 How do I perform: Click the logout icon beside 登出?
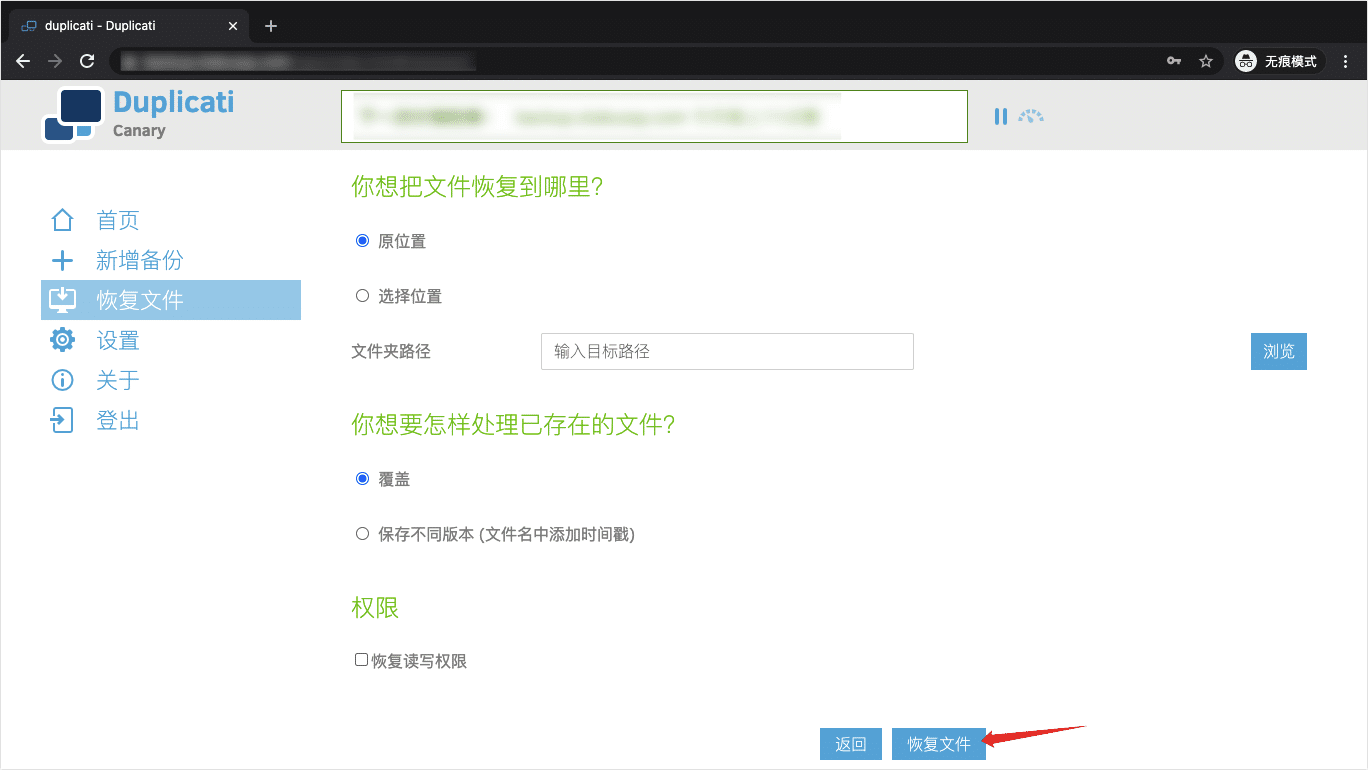pyautogui.click(x=62, y=420)
